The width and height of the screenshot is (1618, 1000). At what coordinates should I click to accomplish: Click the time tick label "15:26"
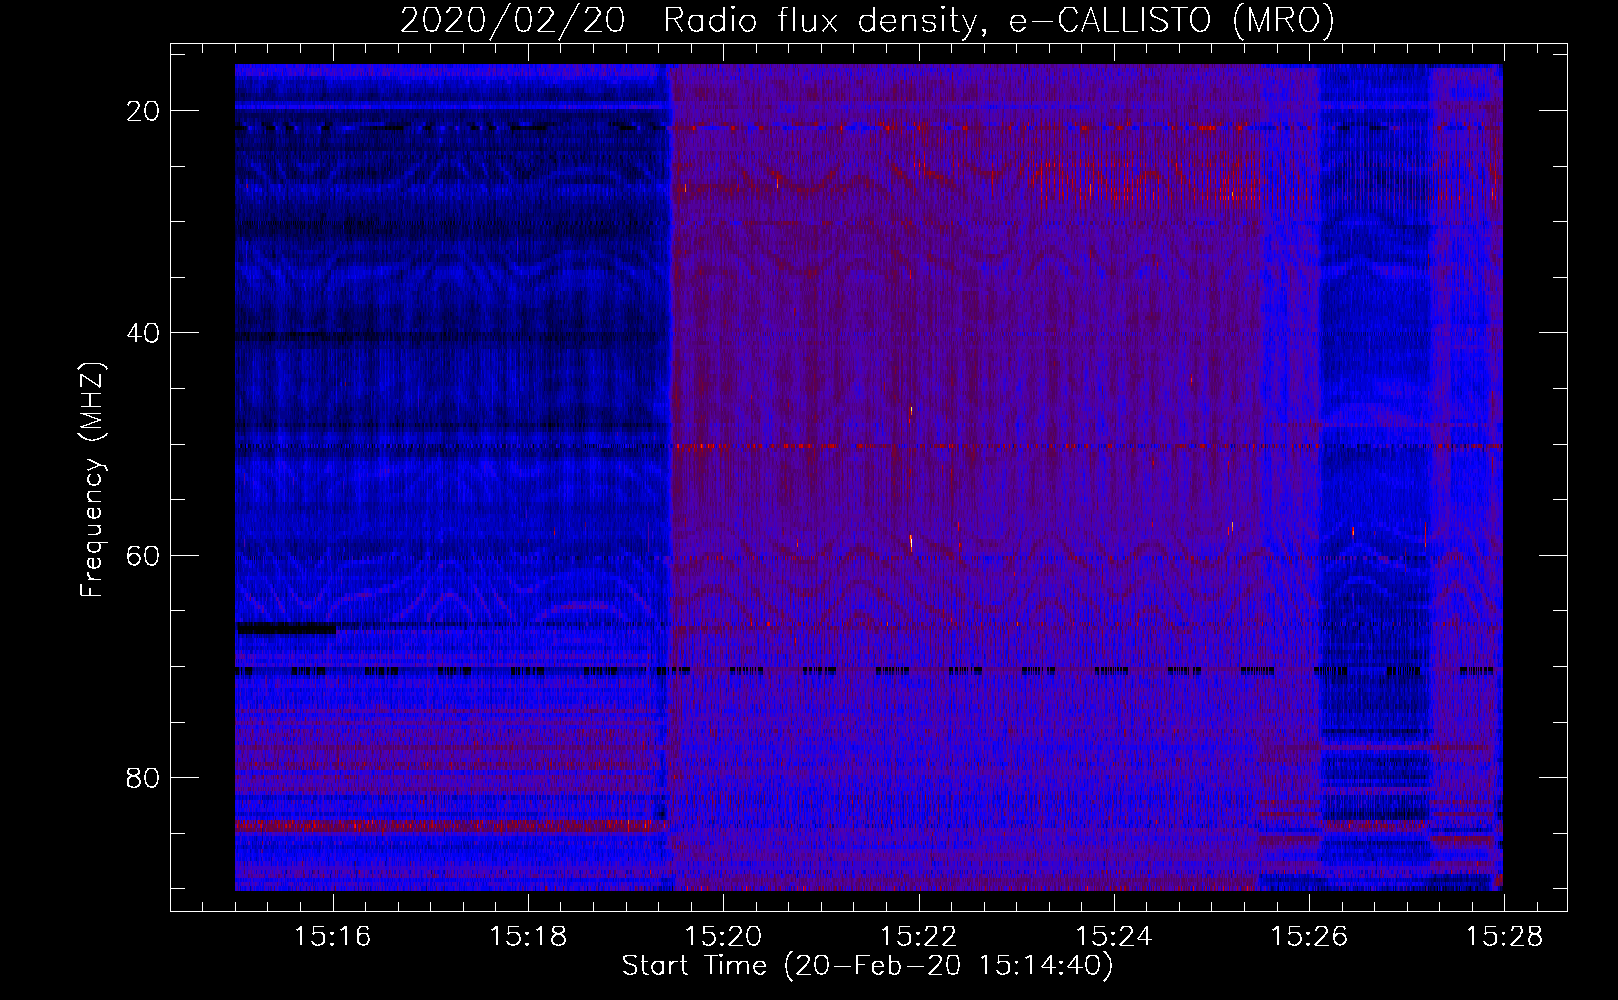point(1309,936)
